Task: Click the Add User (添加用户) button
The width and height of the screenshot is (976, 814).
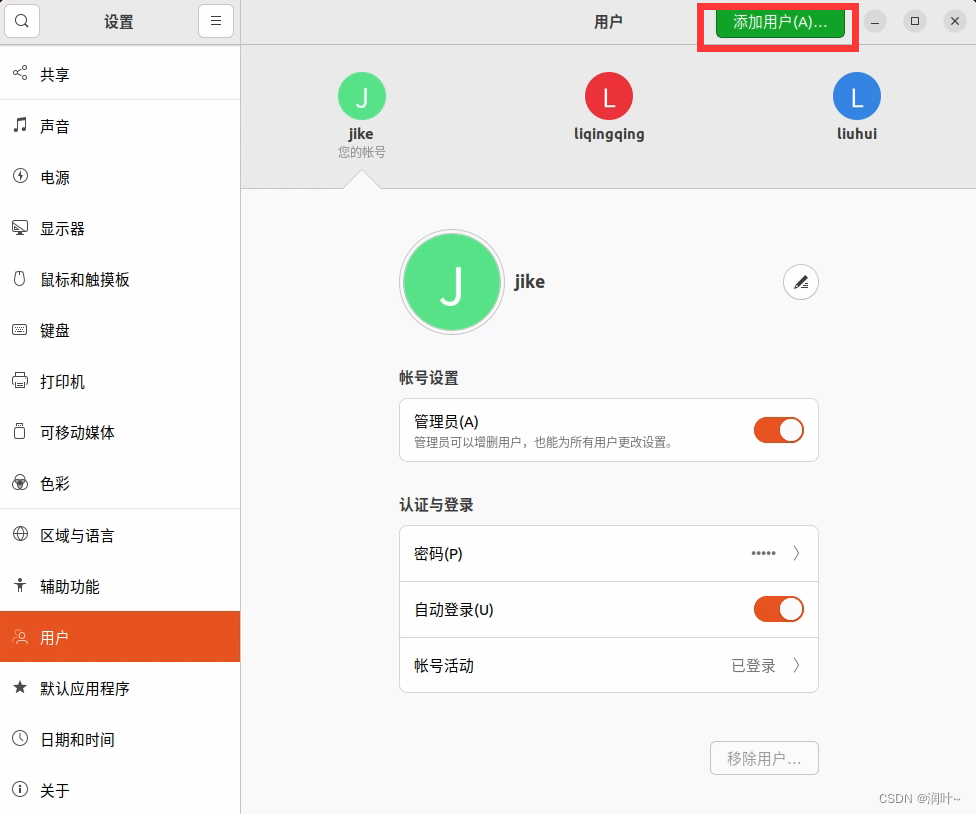Action: pos(780,23)
